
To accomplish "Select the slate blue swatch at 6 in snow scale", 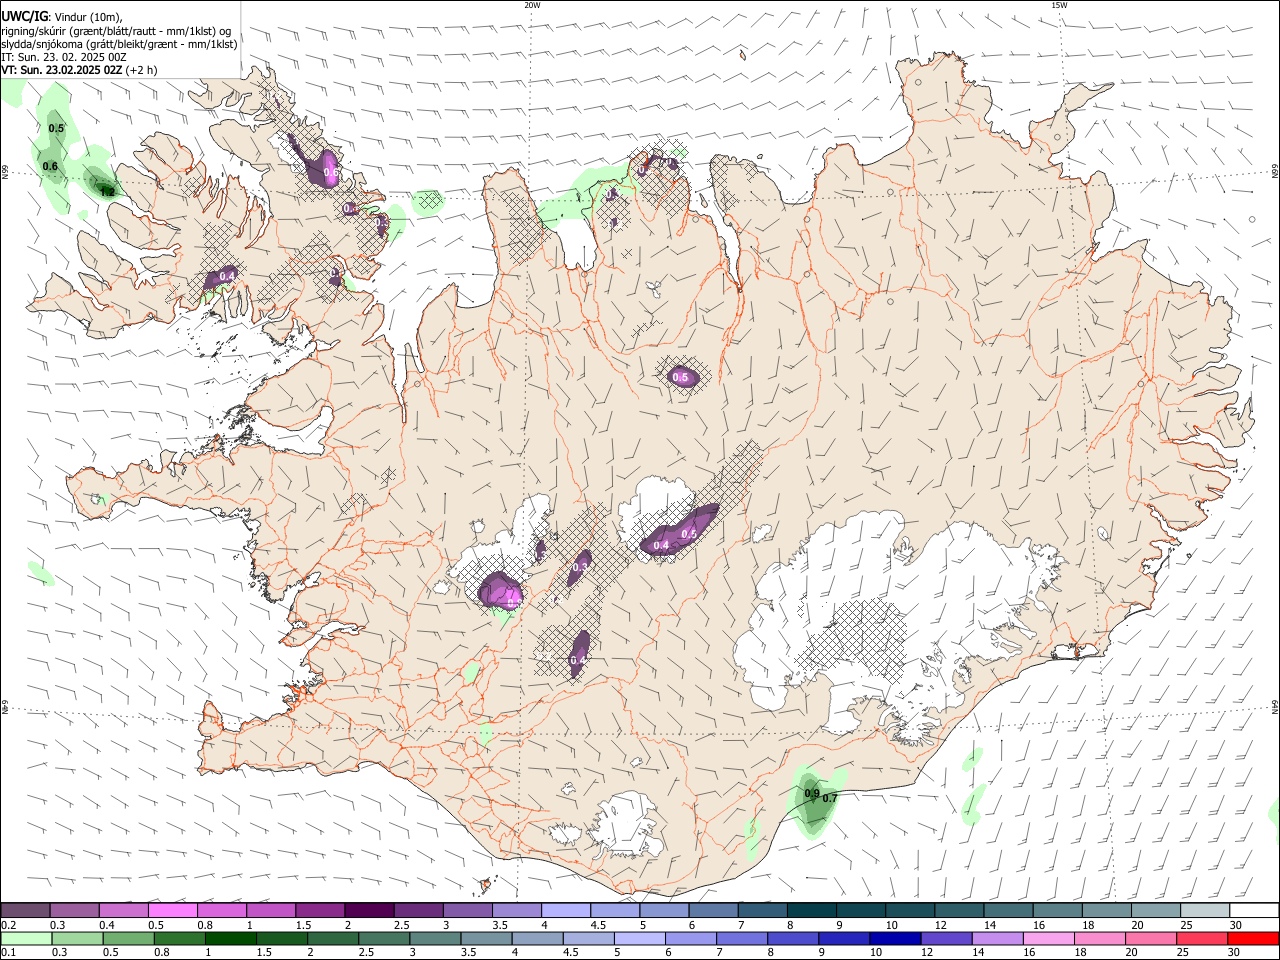I will tap(711, 910).
